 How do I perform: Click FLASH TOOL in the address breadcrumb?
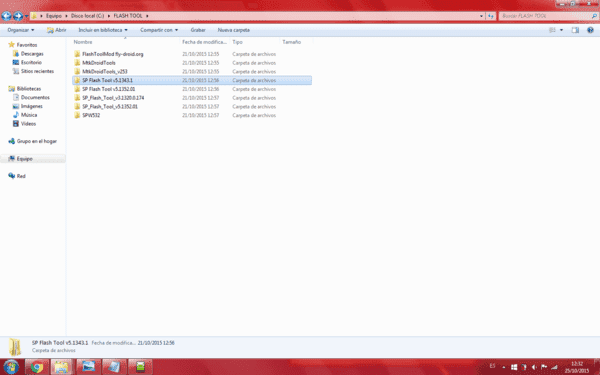coord(128,16)
